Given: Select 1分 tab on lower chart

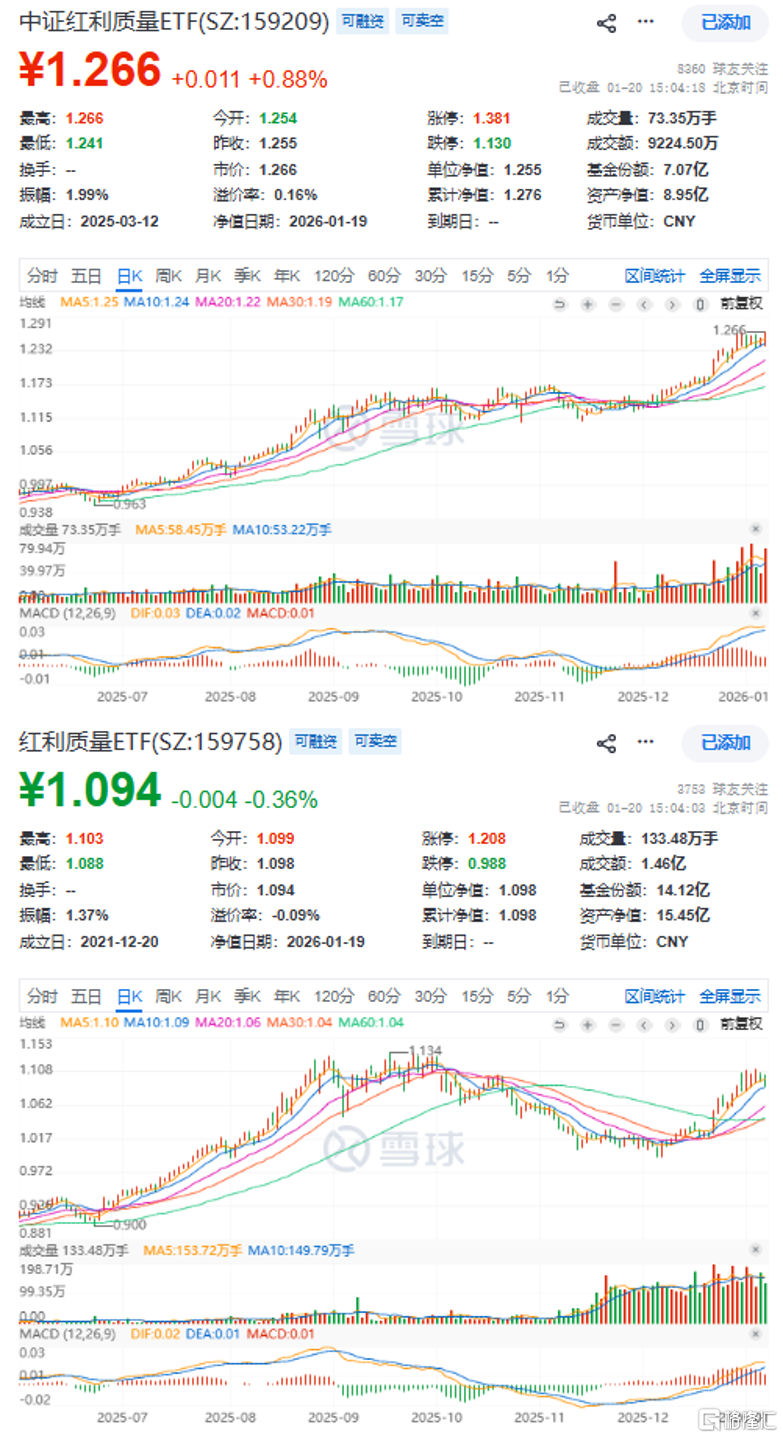Looking at the screenshot, I should pos(557,996).
